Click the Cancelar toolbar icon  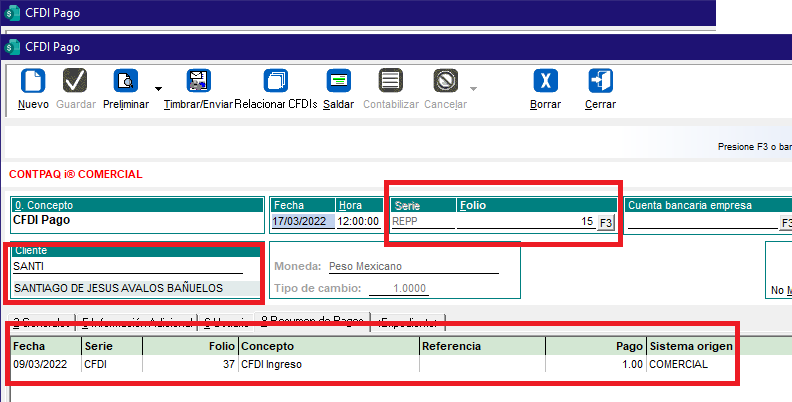(445, 82)
